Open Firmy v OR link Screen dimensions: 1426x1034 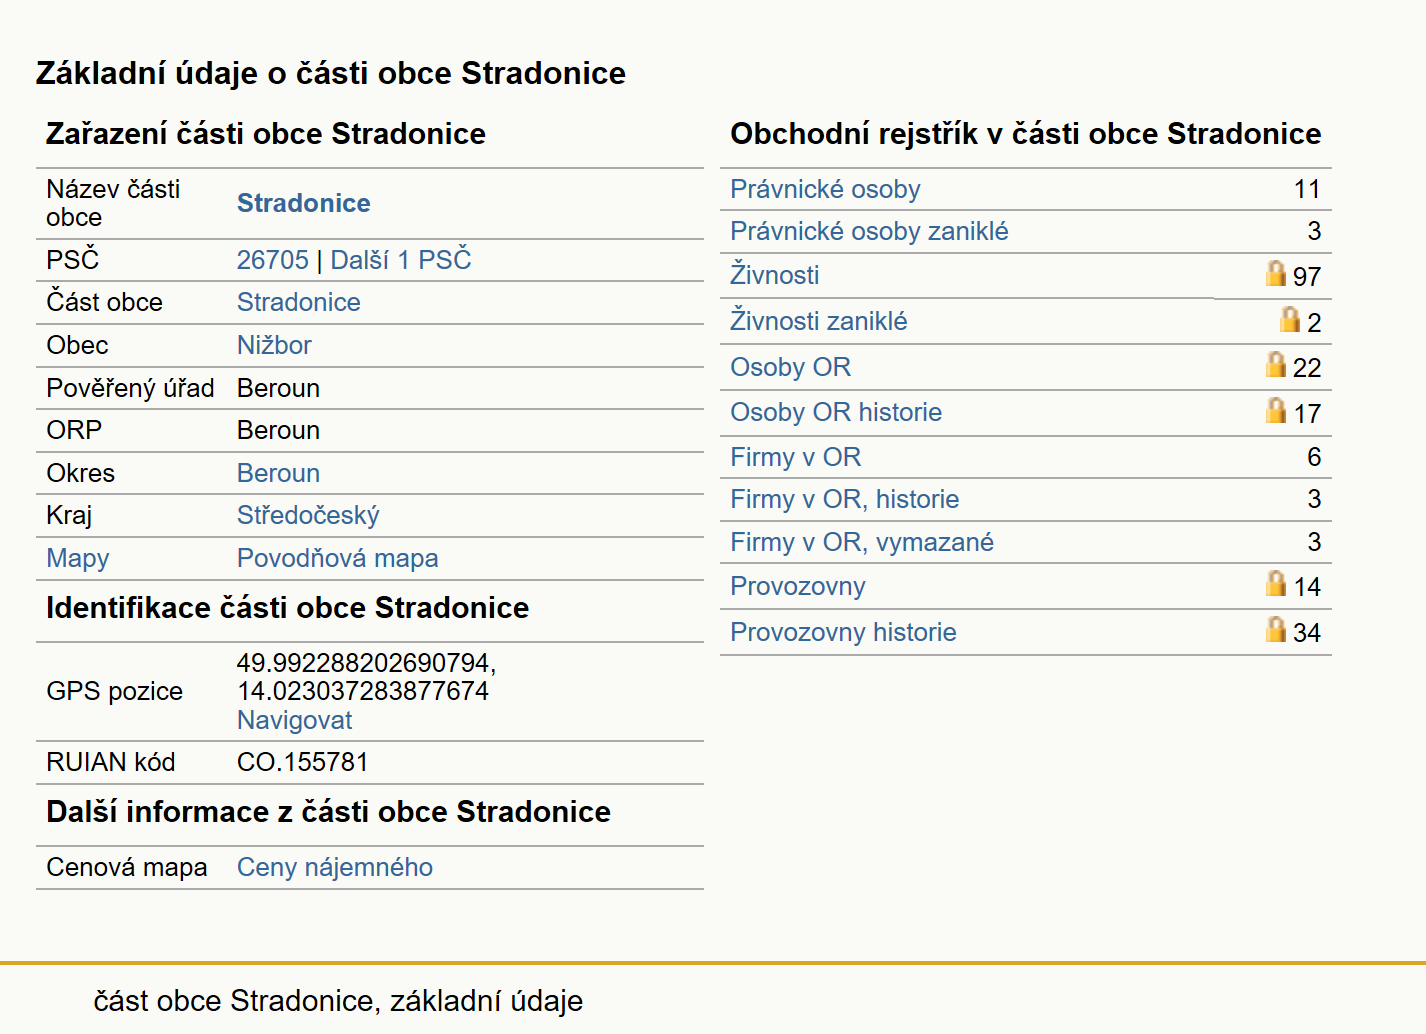[795, 457]
